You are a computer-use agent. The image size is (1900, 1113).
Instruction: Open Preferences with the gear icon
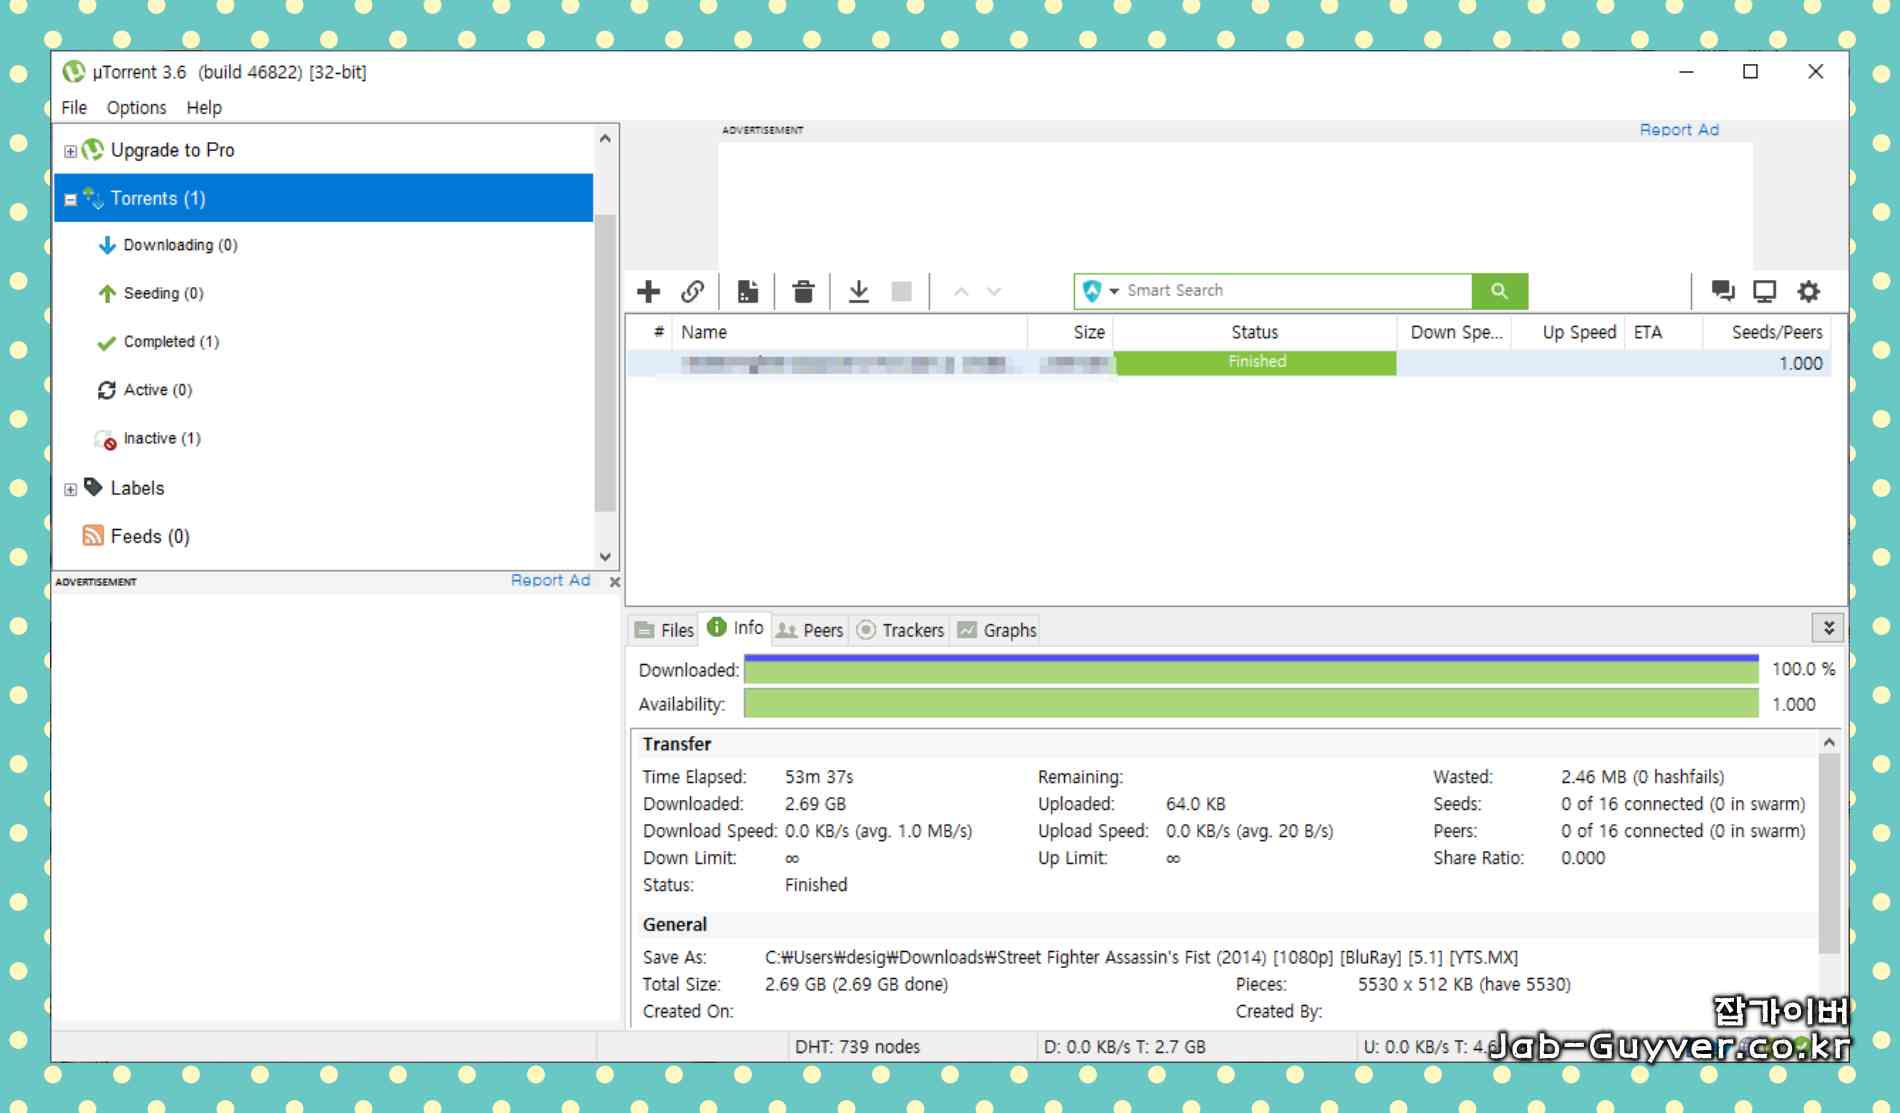tap(1808, 291)
